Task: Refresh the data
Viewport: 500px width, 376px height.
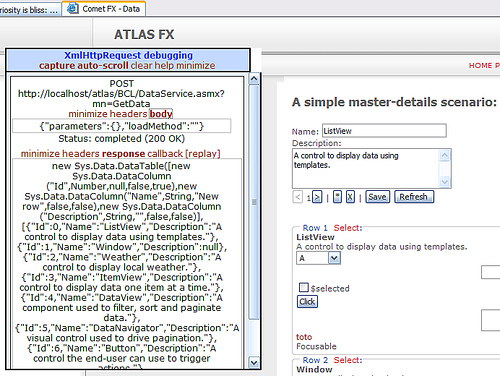Action: click(x=414, y=197)
